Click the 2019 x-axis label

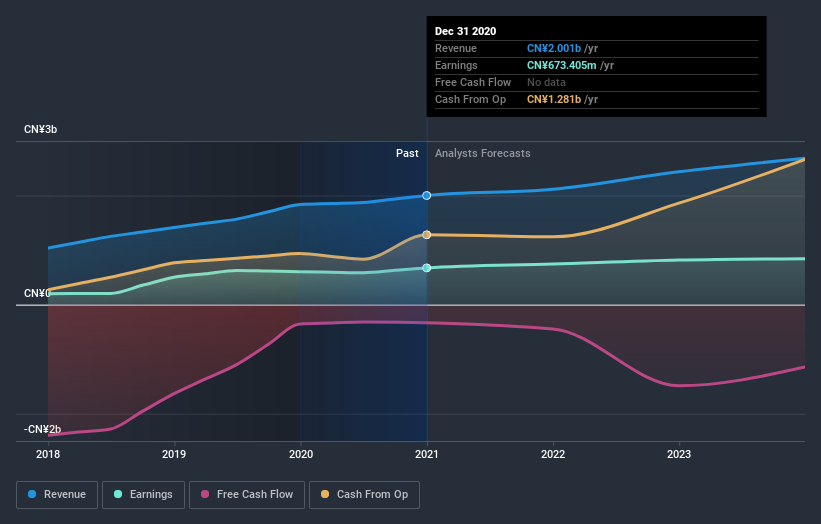click(174, 454)
